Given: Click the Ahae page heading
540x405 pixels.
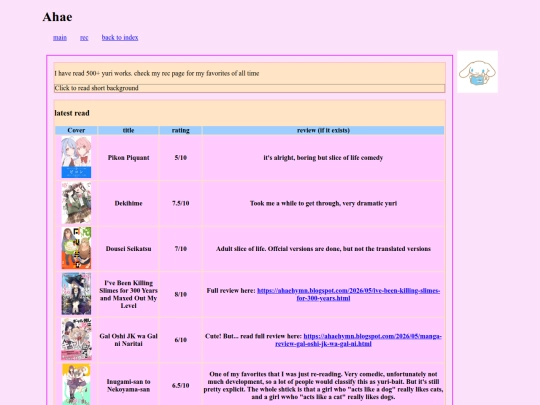Looking at the screenshot, I should click(x=58, y=17).
